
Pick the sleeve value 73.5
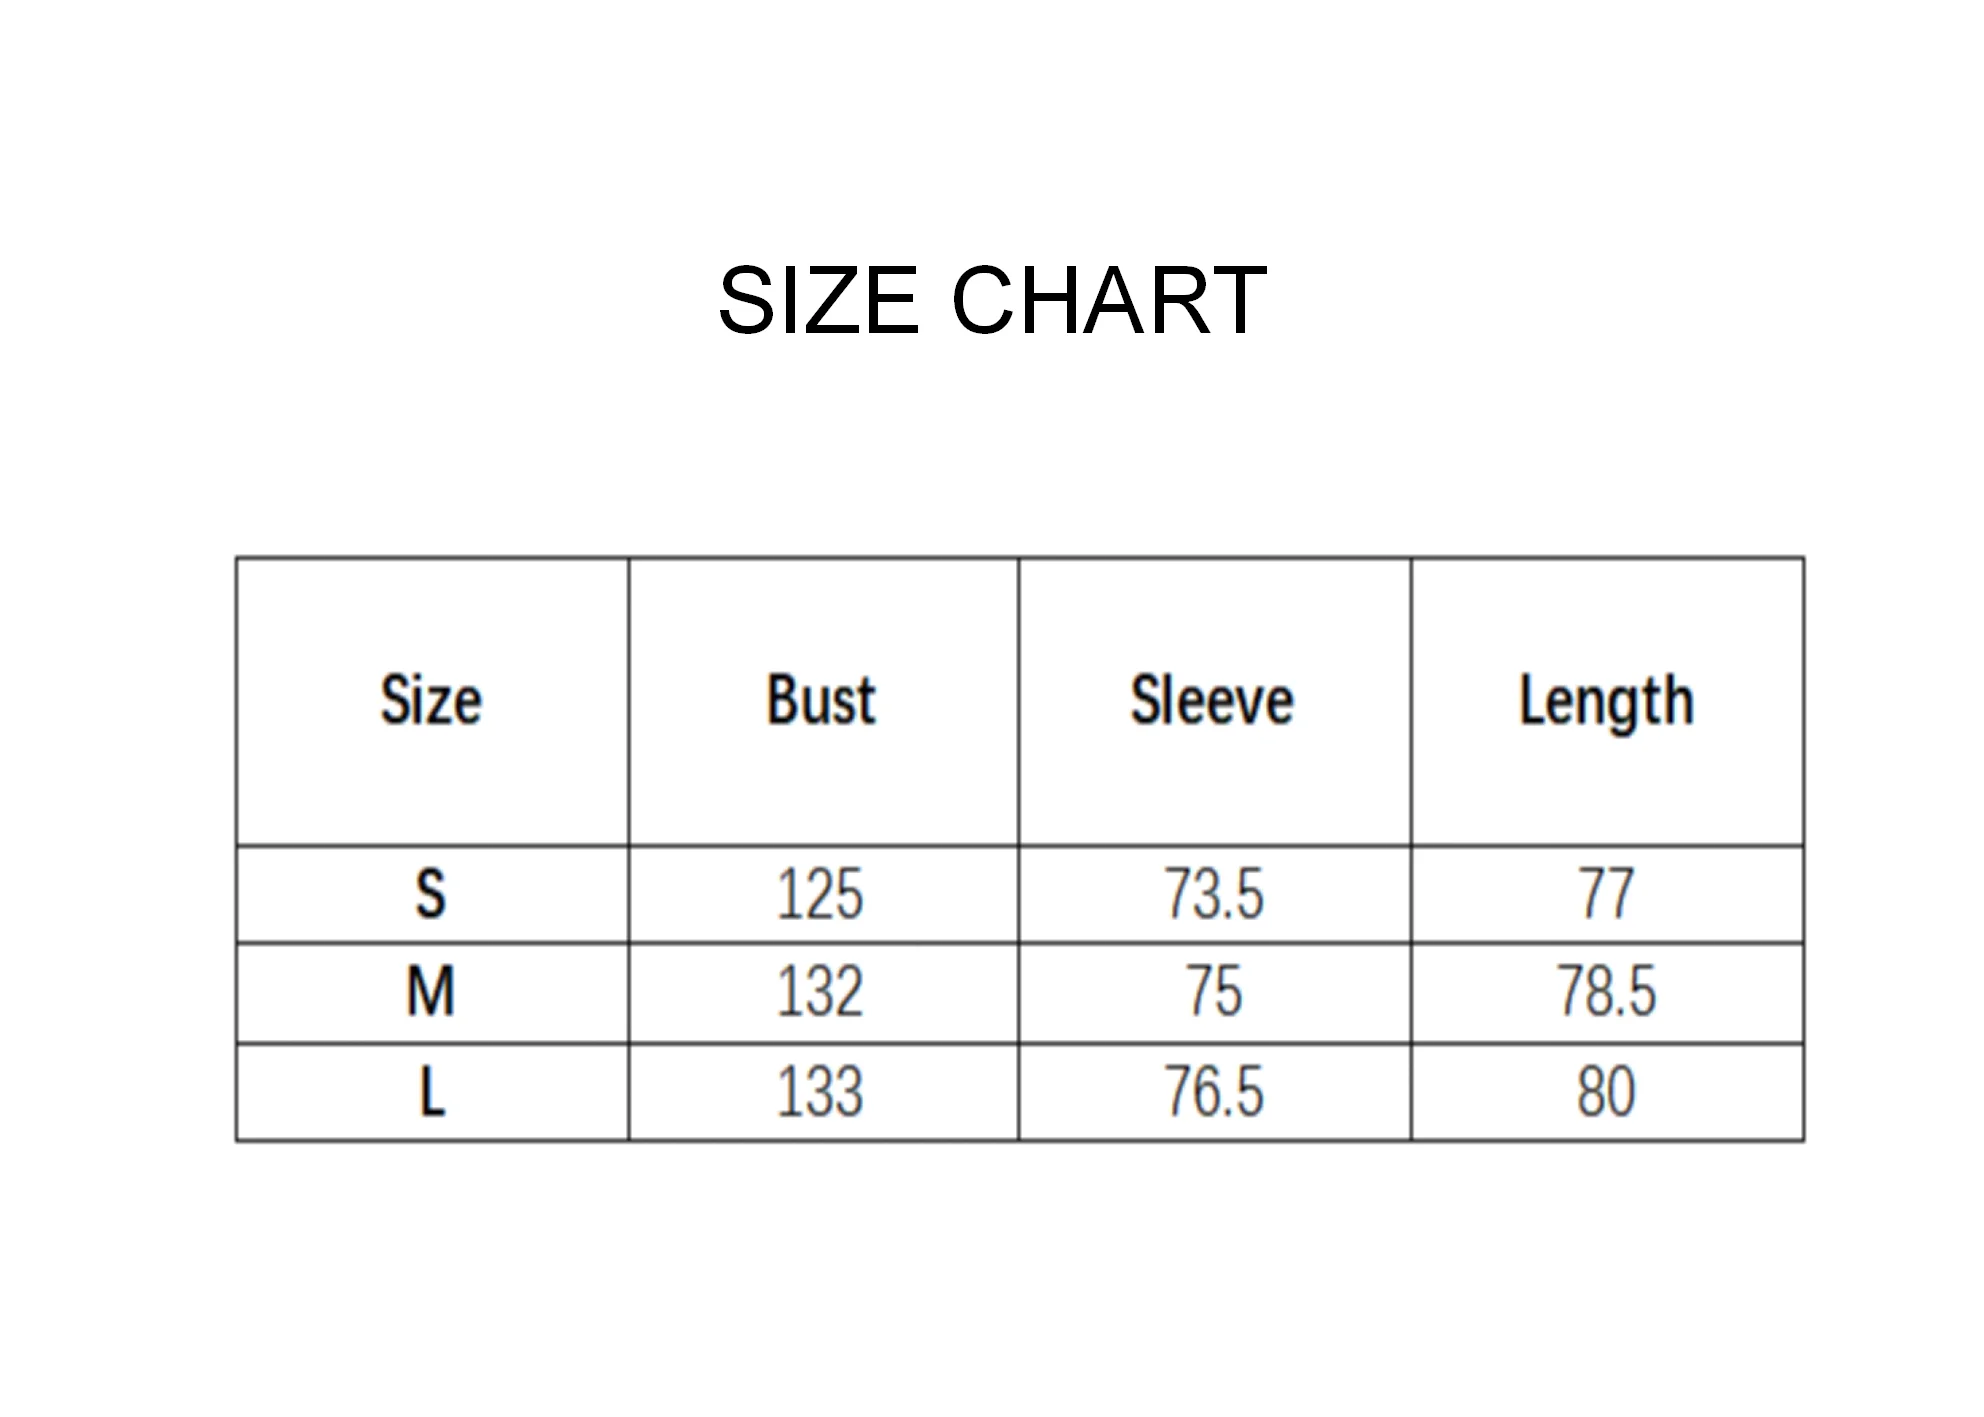tap(1213, 894)
